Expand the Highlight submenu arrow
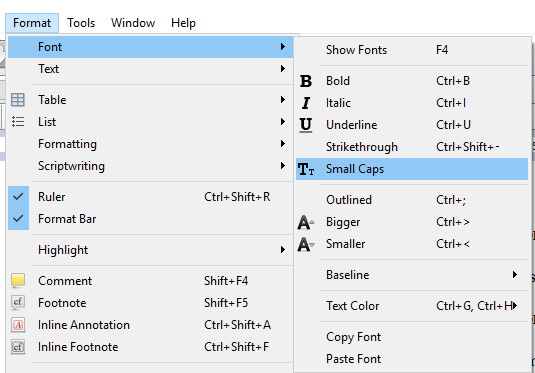535x373 pixels. point(283,250)
